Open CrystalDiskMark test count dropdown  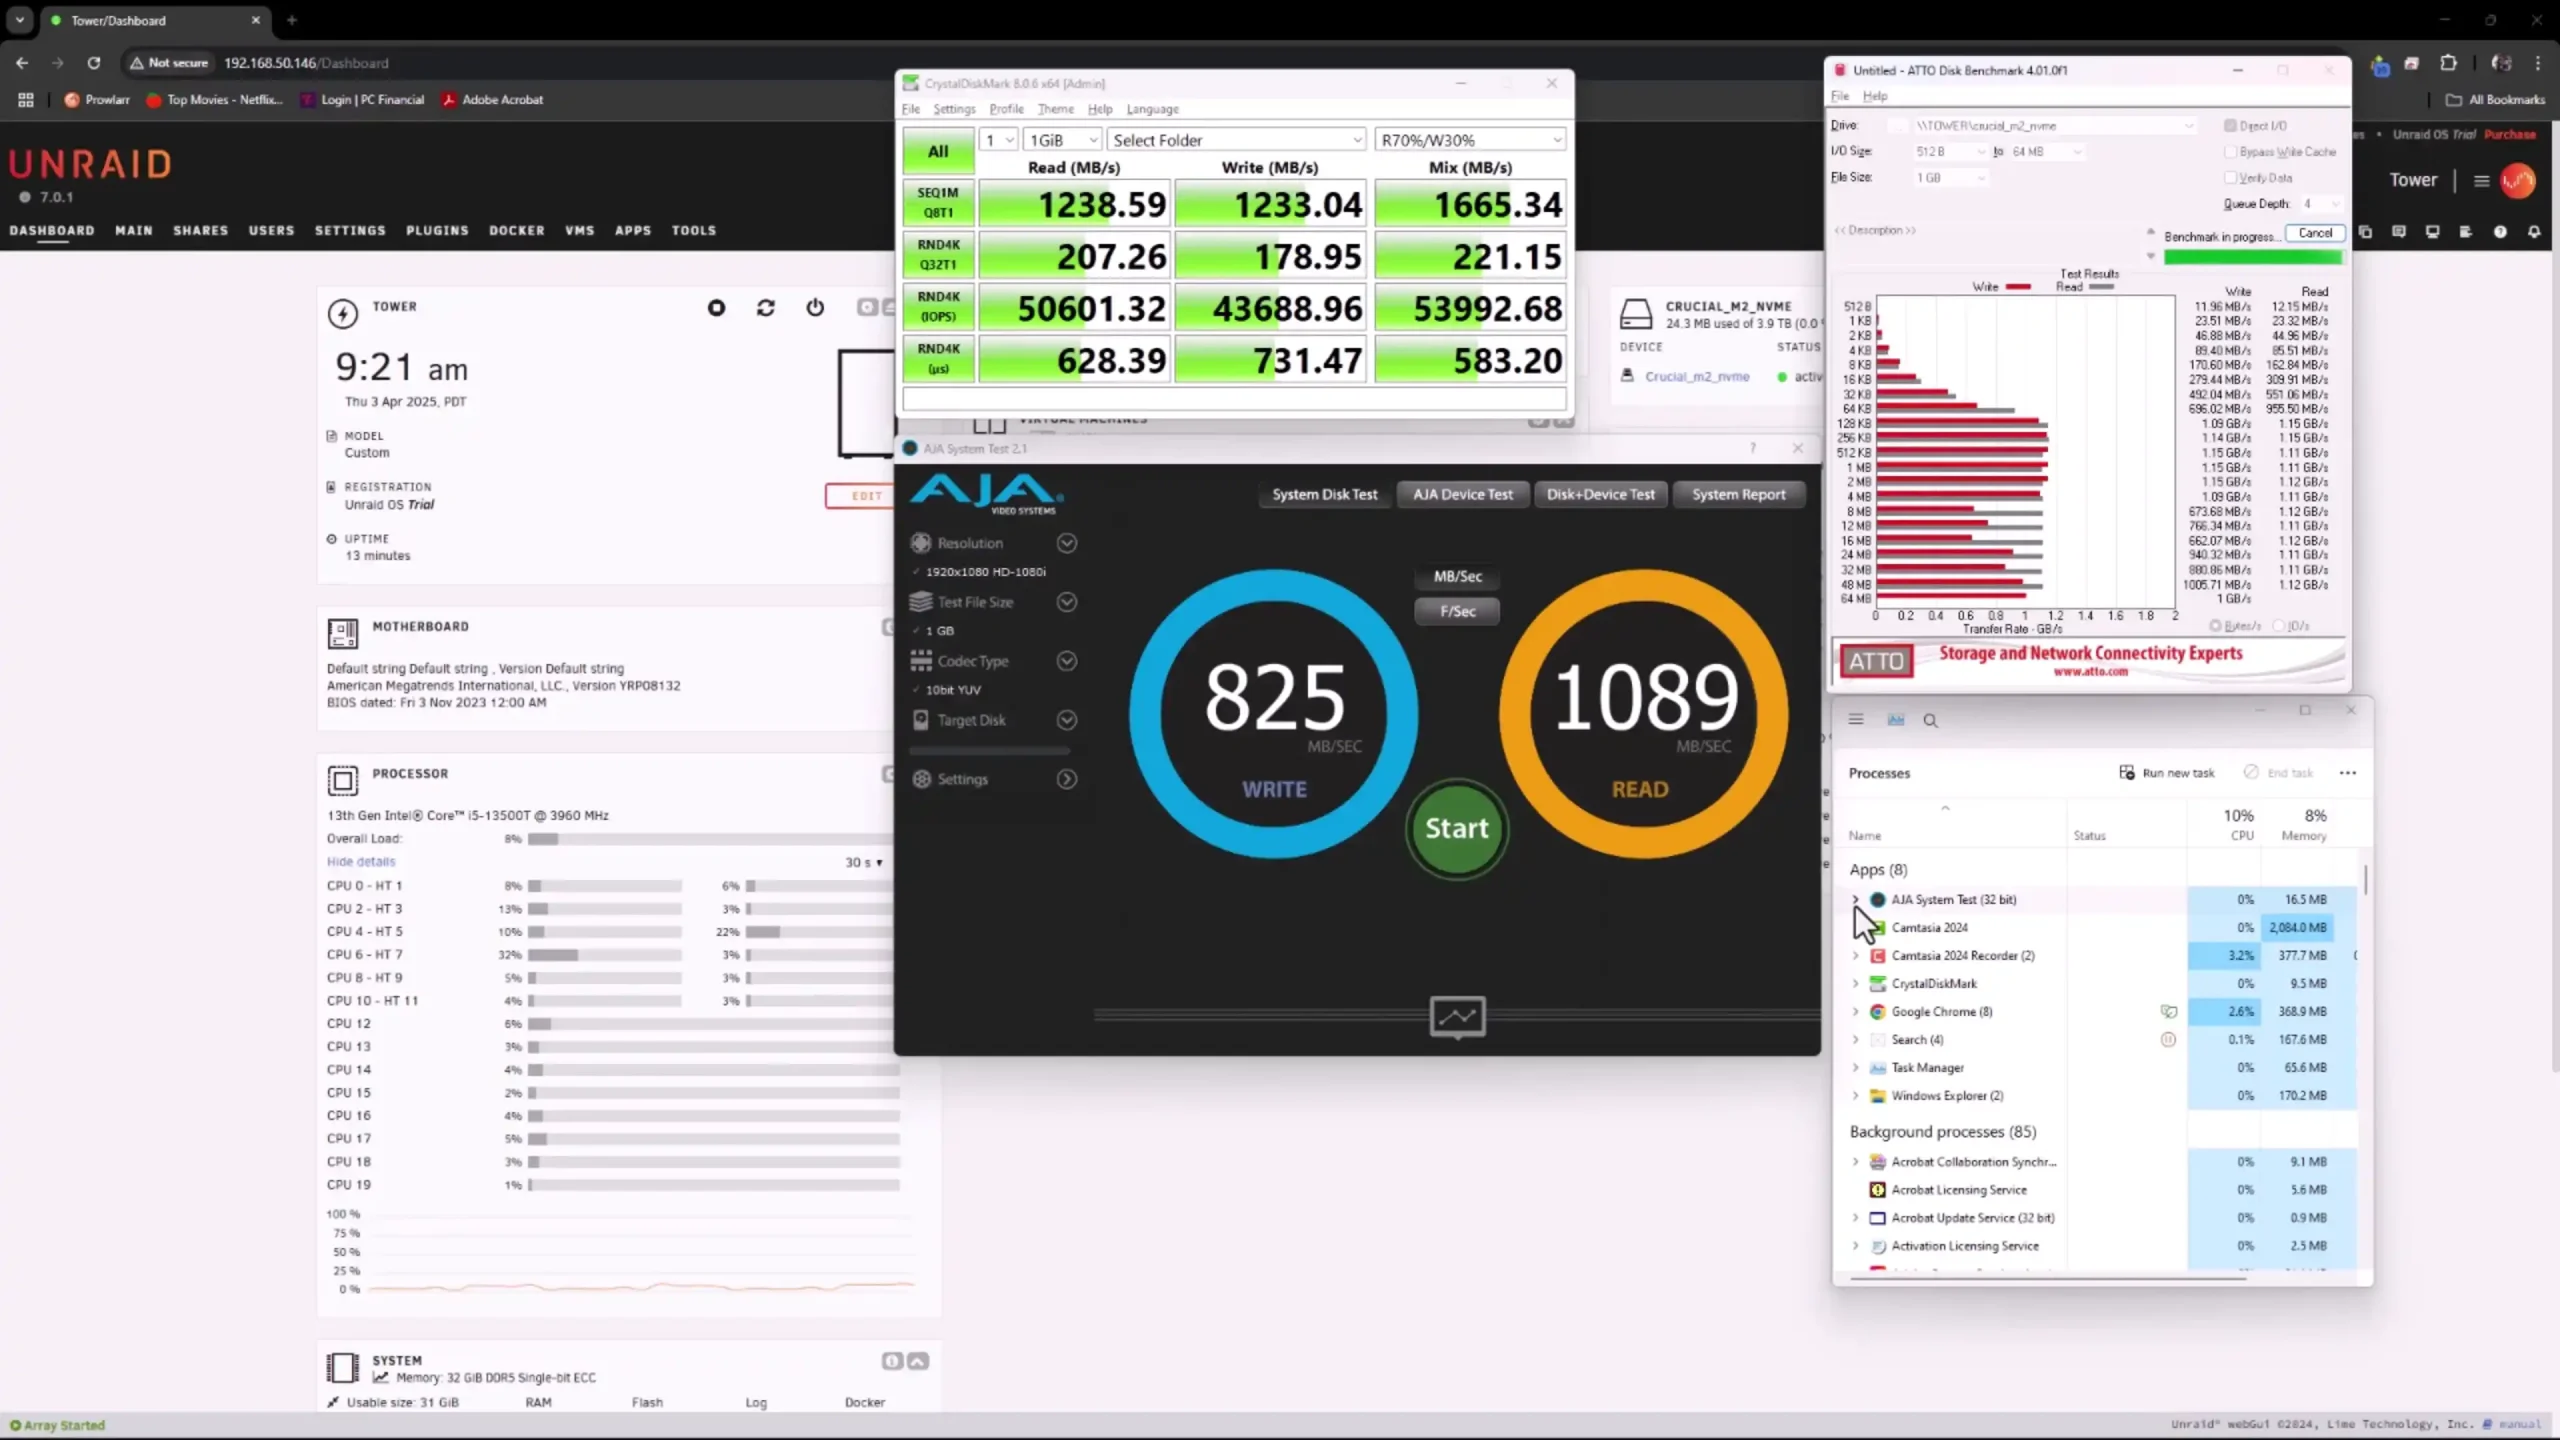coord(998,140)
